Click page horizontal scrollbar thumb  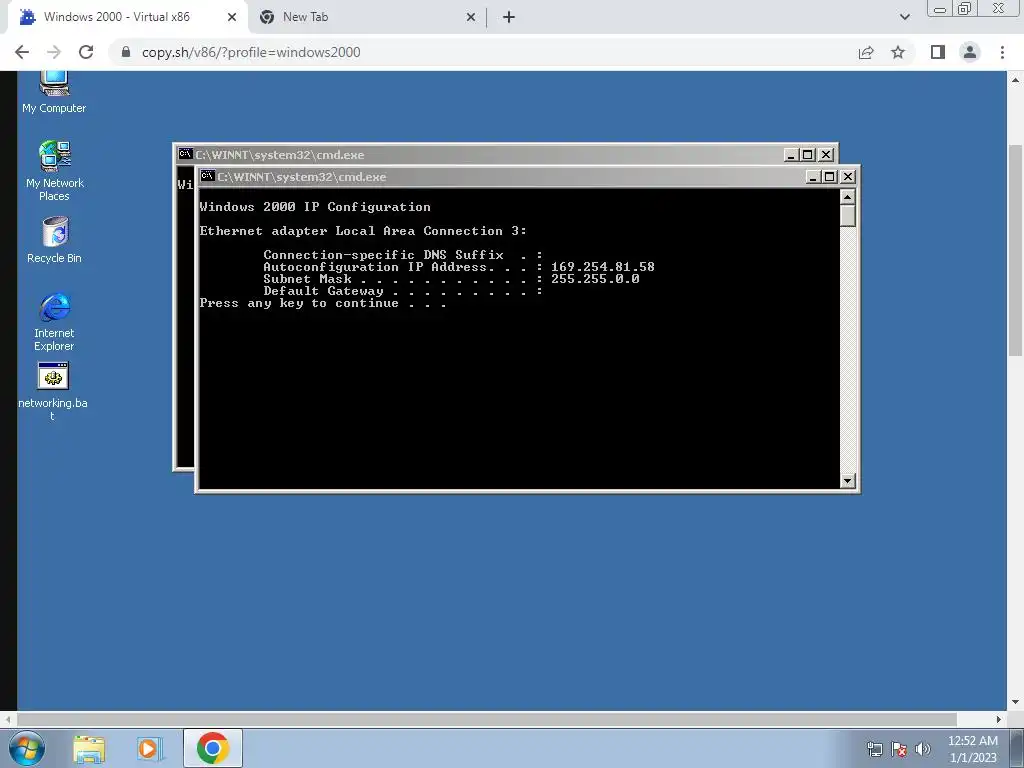[x=487, y=720]
